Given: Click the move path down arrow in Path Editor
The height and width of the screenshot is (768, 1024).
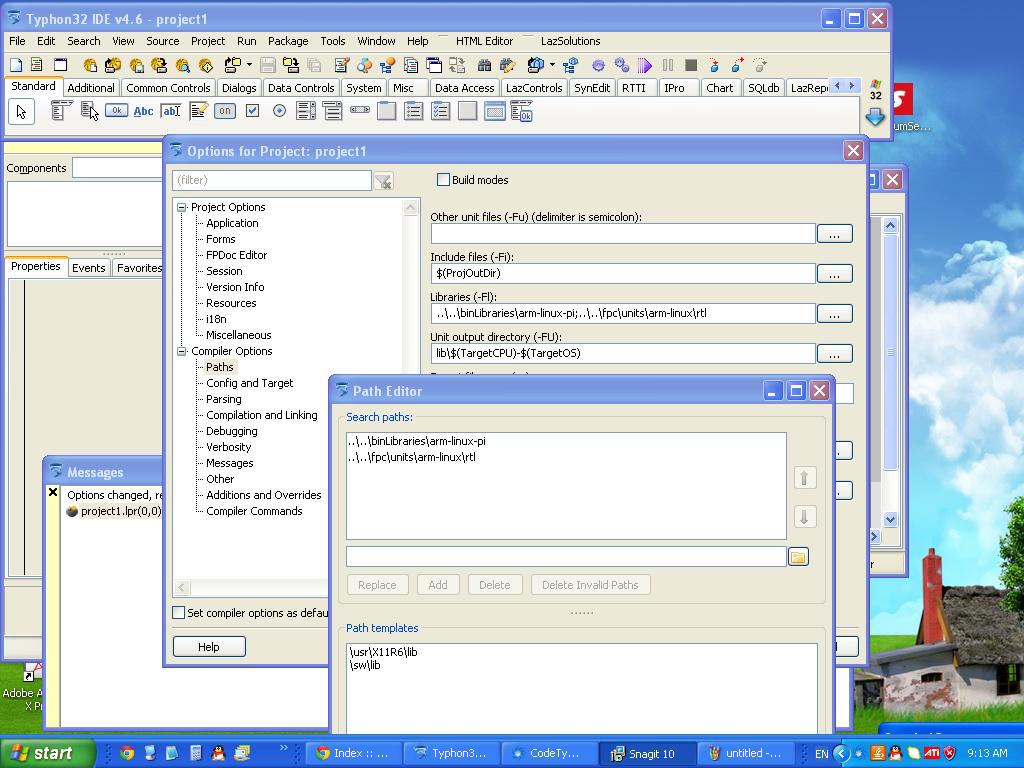Looking at the screenshot, I should [x=804, y=517].
